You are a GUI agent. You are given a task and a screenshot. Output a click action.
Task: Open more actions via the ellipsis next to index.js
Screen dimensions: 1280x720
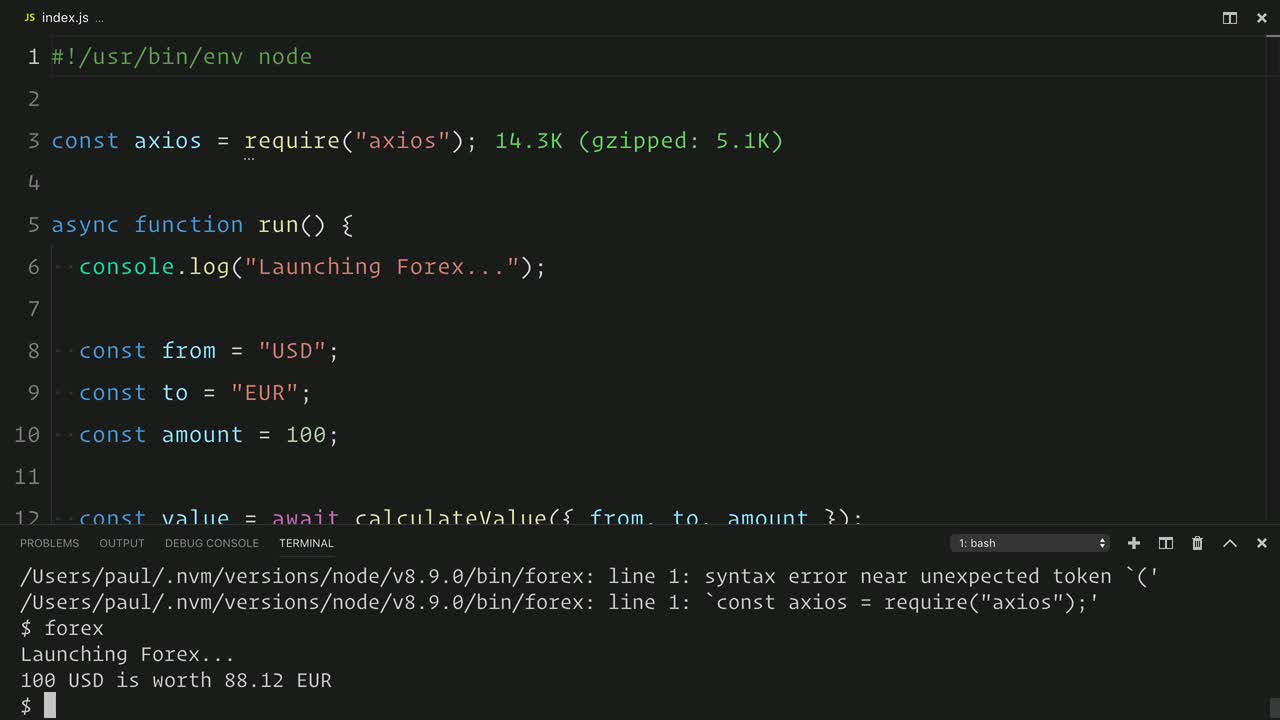coord(100,18)
